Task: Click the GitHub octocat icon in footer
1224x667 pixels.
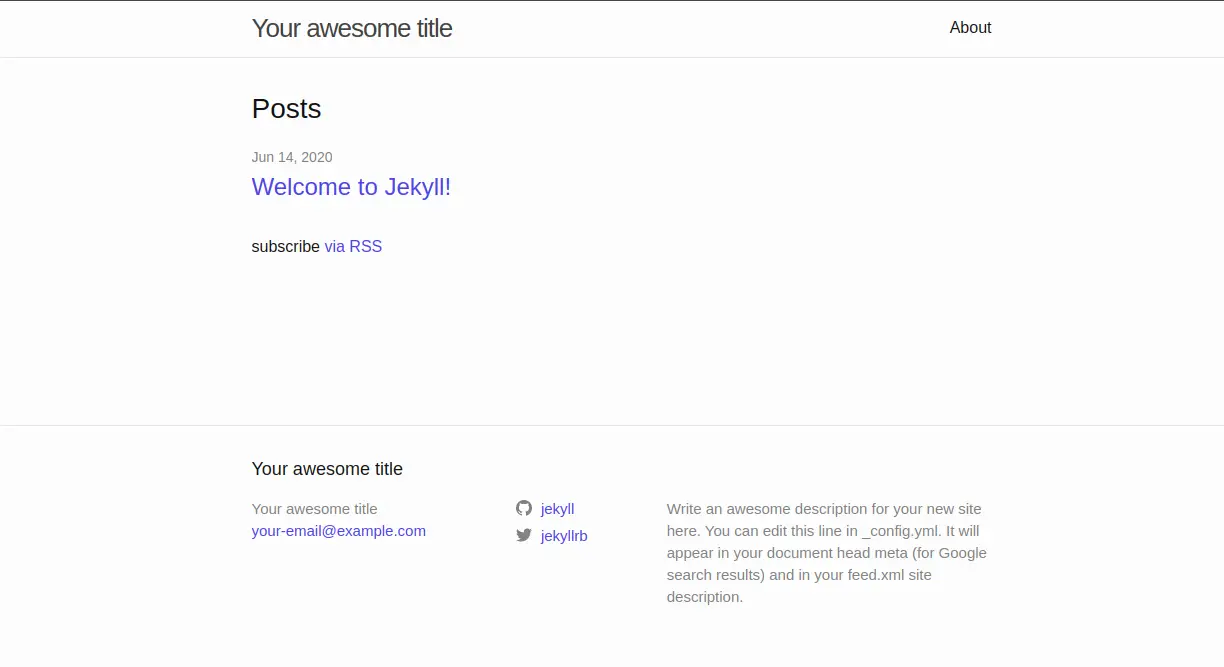Action: click(524, 508)
